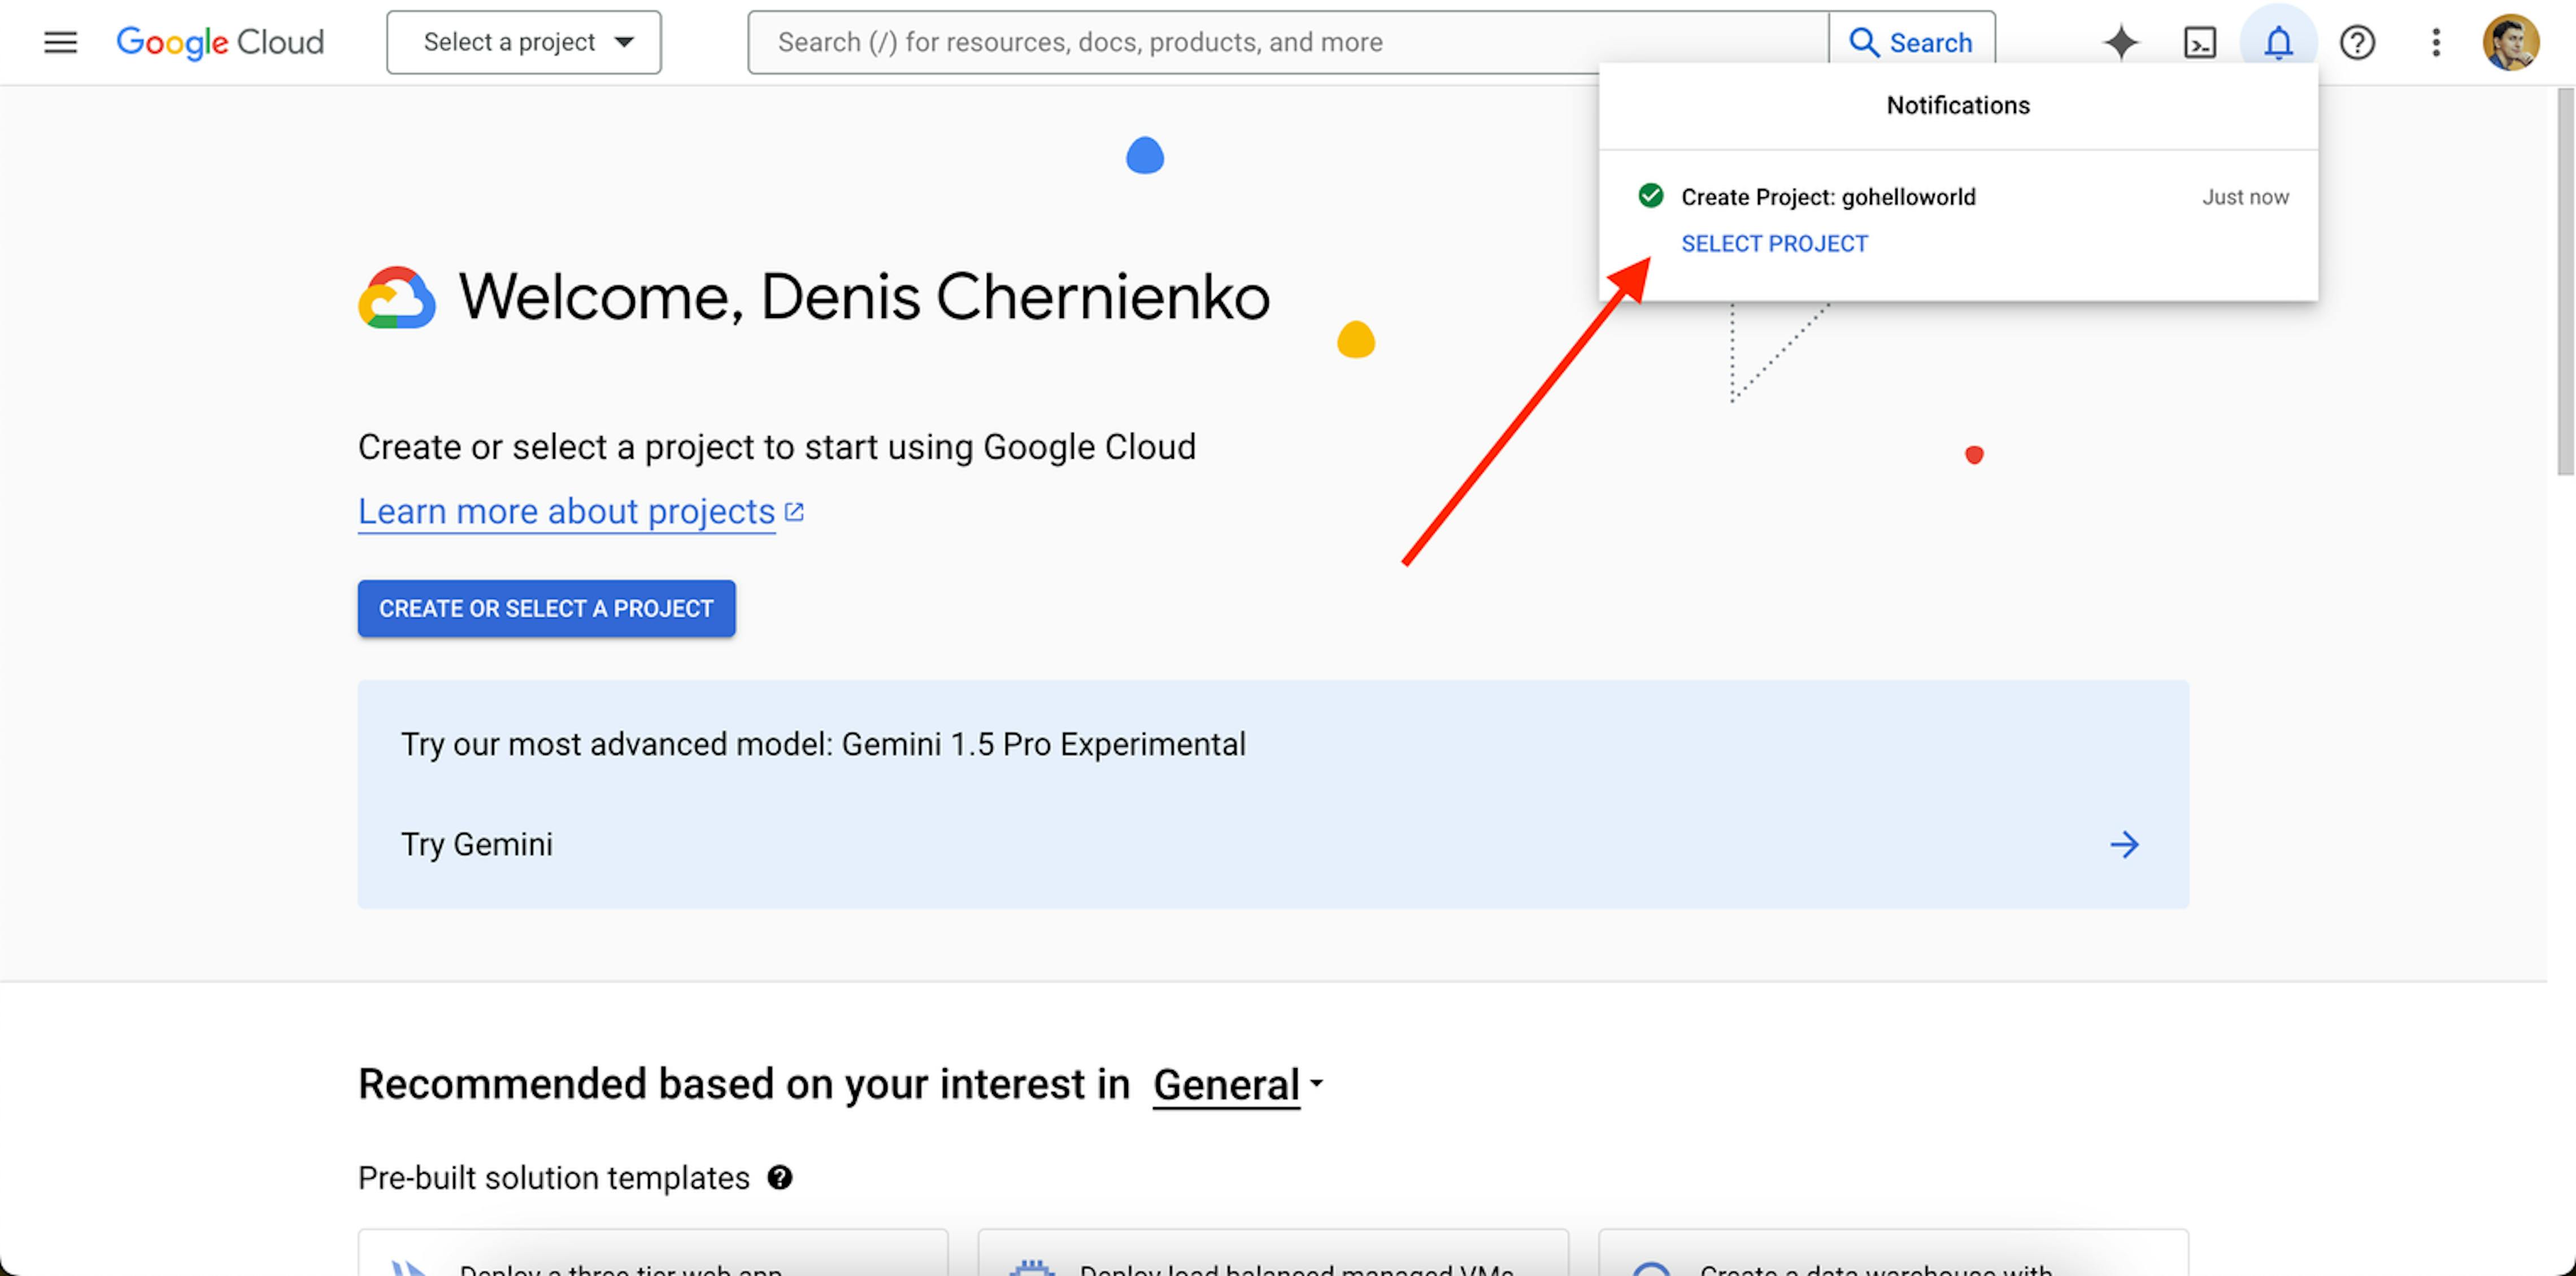Image resolution: width=2576 pixels, height=1276 pixels.
Task: Click the Search button
Action: tap(1912, 42)
